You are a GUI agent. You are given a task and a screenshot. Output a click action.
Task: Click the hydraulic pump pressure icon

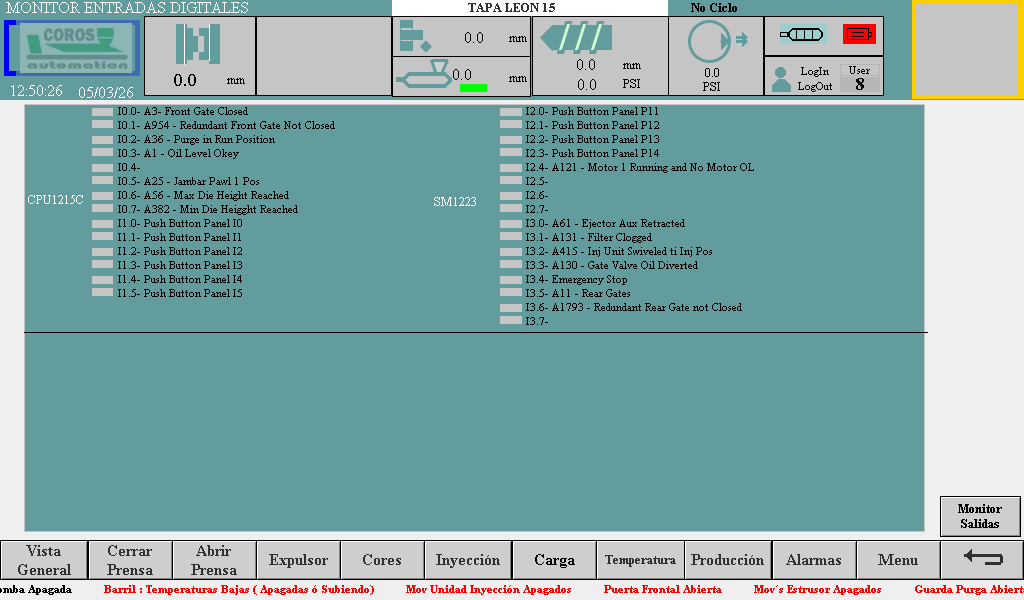(x=712, y=42)
